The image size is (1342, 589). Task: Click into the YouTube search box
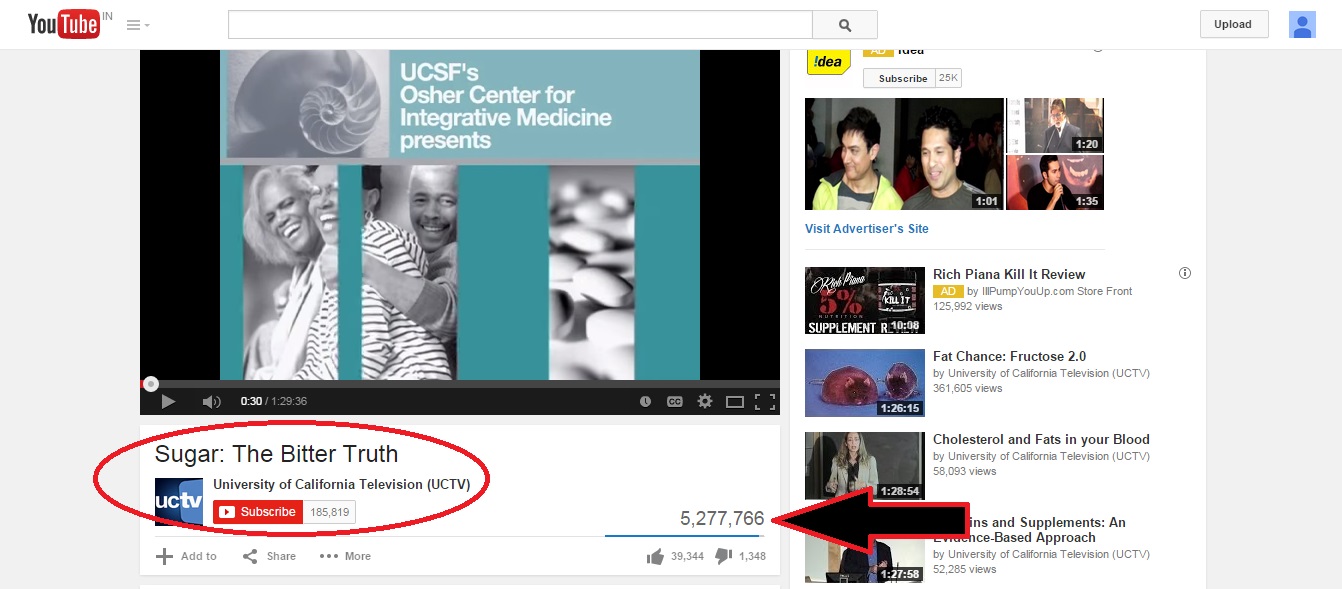click(x=520, y=25)
